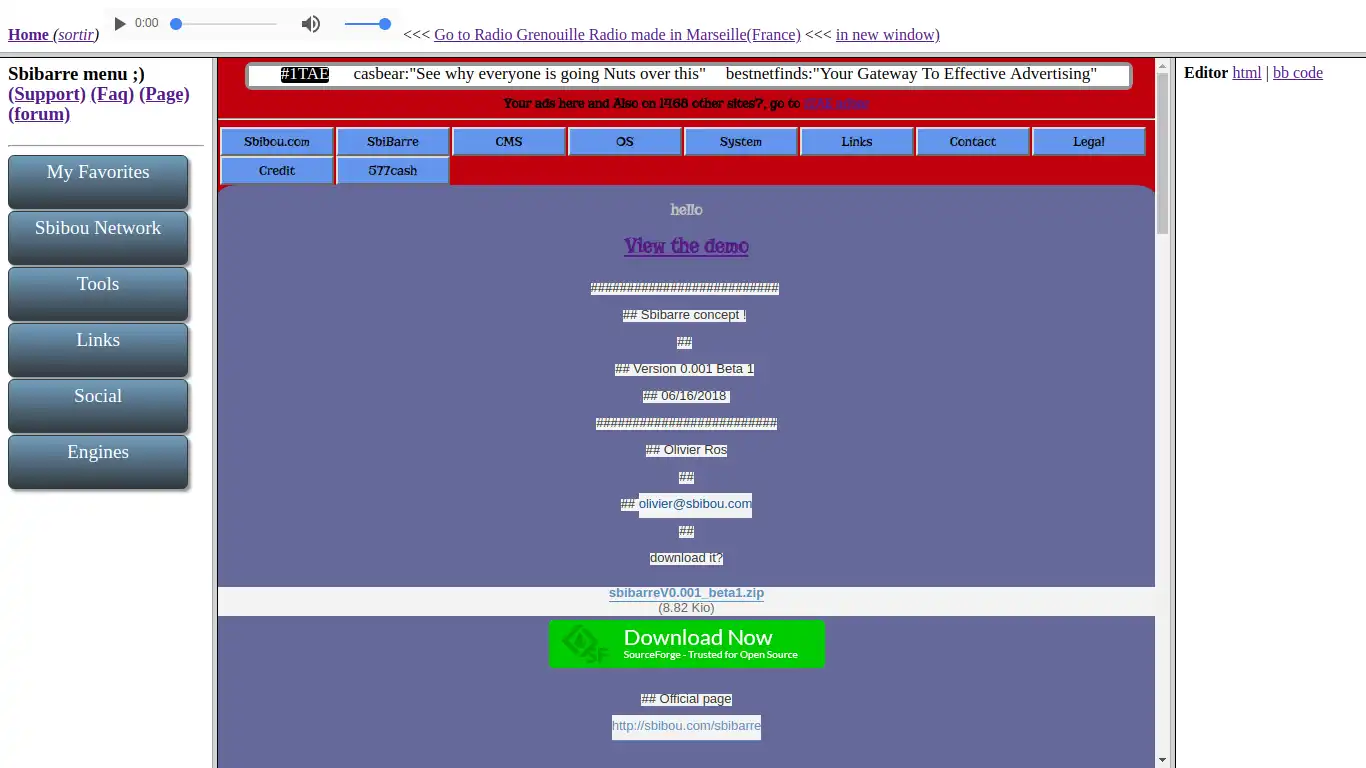Click 'hello' heading text

[686, 210]
